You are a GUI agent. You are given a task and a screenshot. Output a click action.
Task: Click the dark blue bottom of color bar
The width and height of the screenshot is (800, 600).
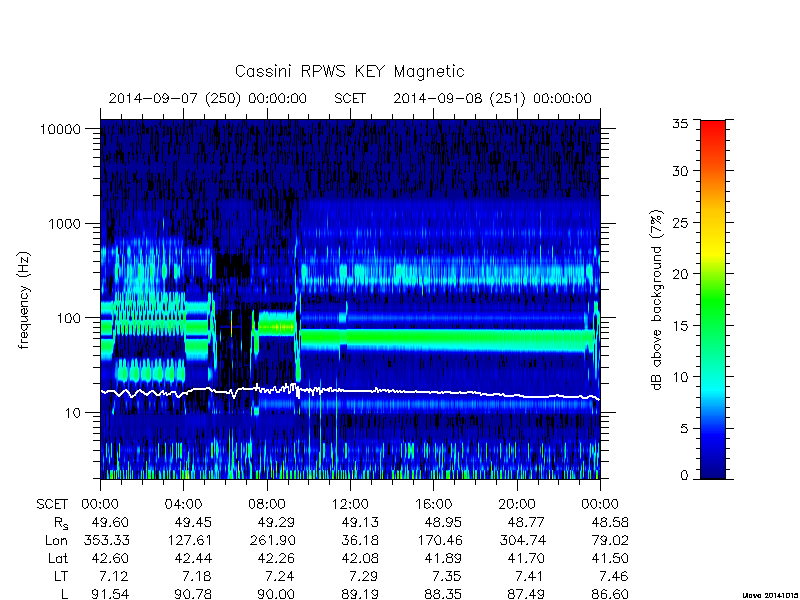coord(713,467)
